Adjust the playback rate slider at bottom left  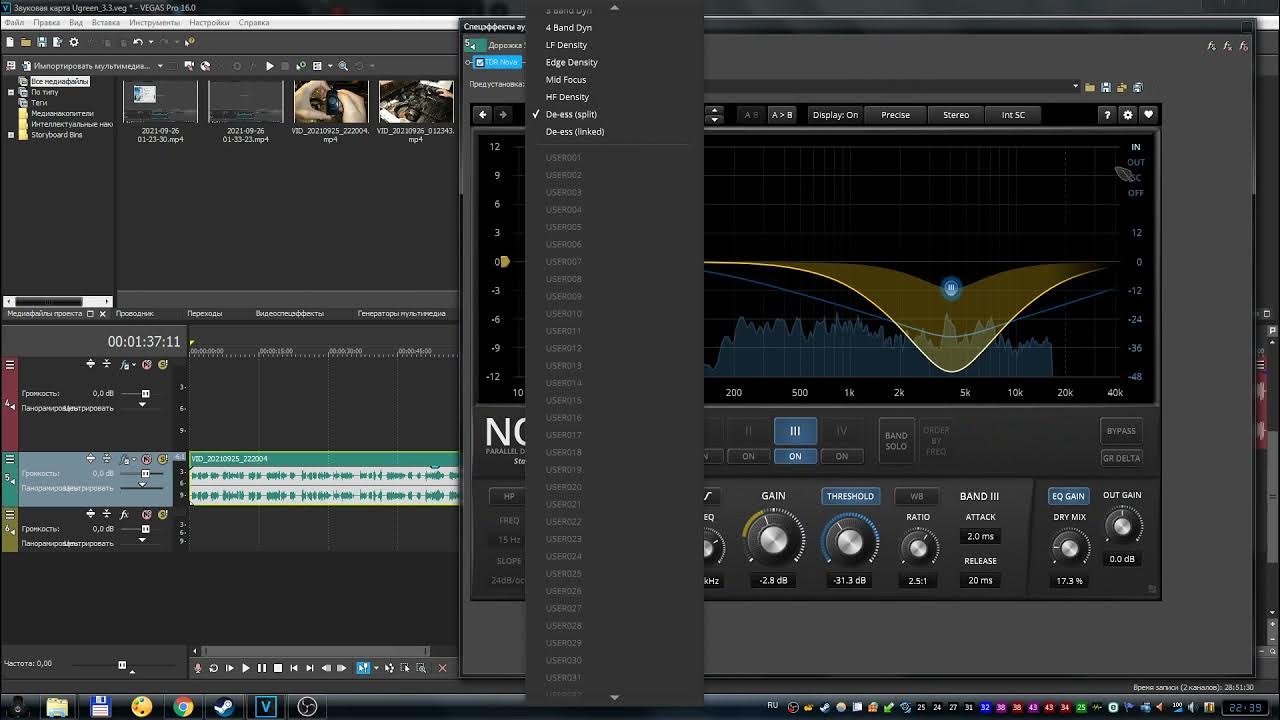(x=122, y=664)
